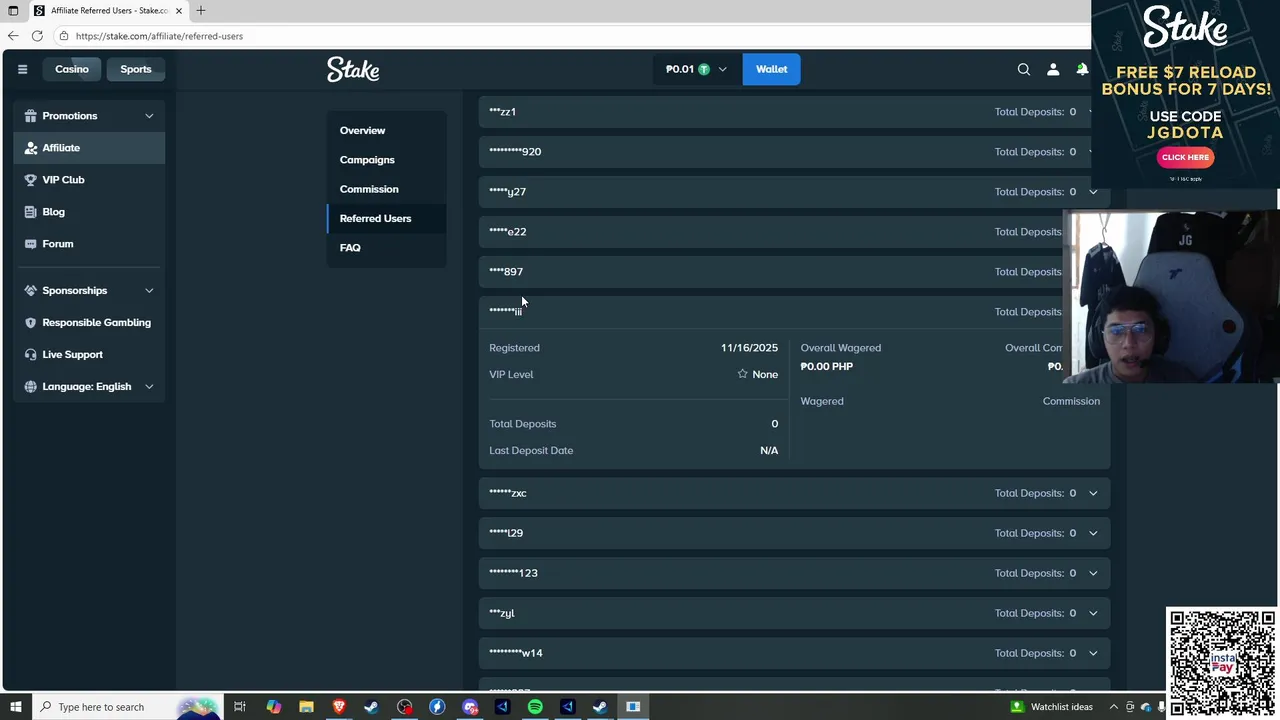Viewport: 1280px width, 720px height.
Task: Click the Stake logo in header
Action: pyautogui.click(x=353, y=69)
